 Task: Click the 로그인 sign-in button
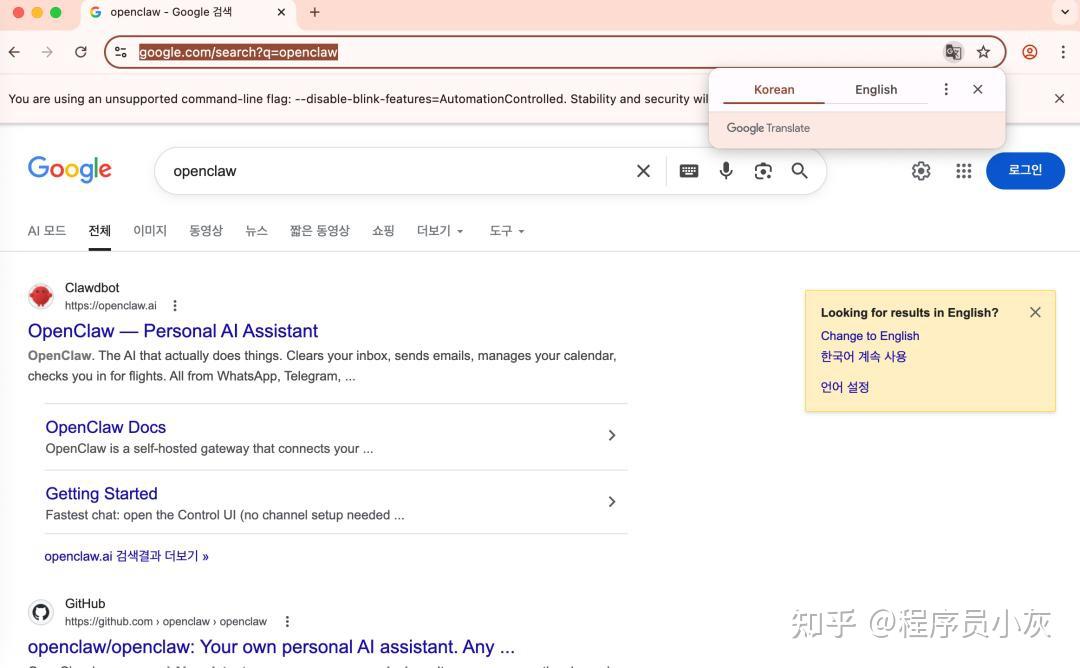1025,170
